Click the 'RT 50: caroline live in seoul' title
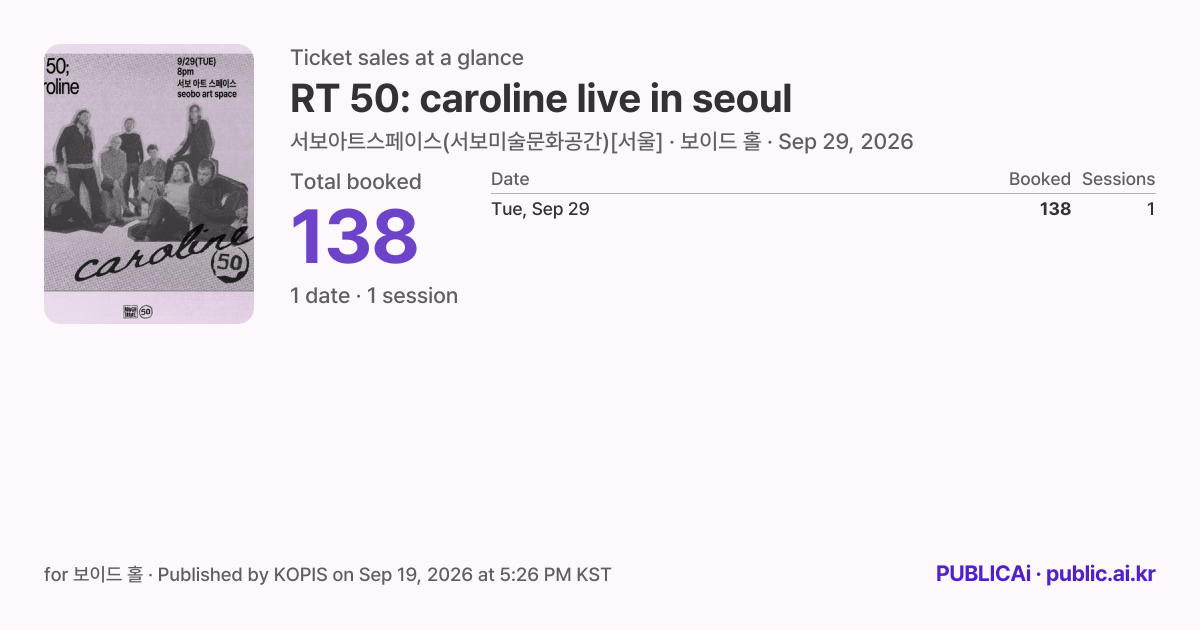This screenshot has height=630, width=1200. (541, 99)
